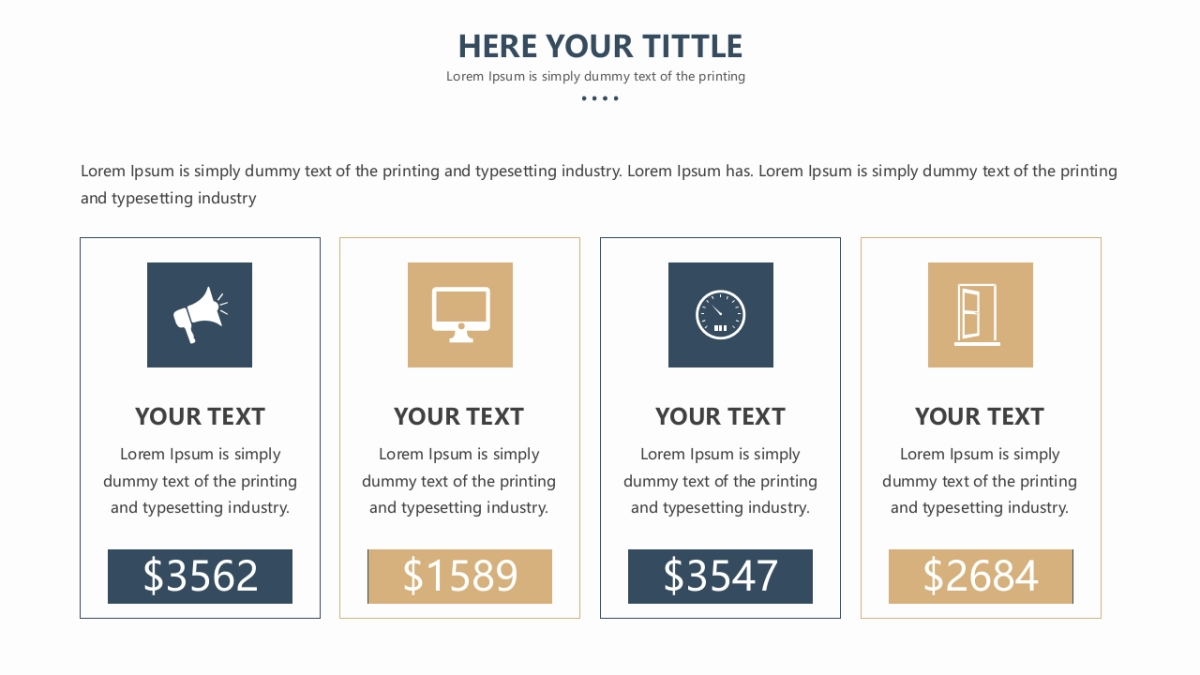Select the open door icon
The image size is (1200, 675).
pos(980,314)
